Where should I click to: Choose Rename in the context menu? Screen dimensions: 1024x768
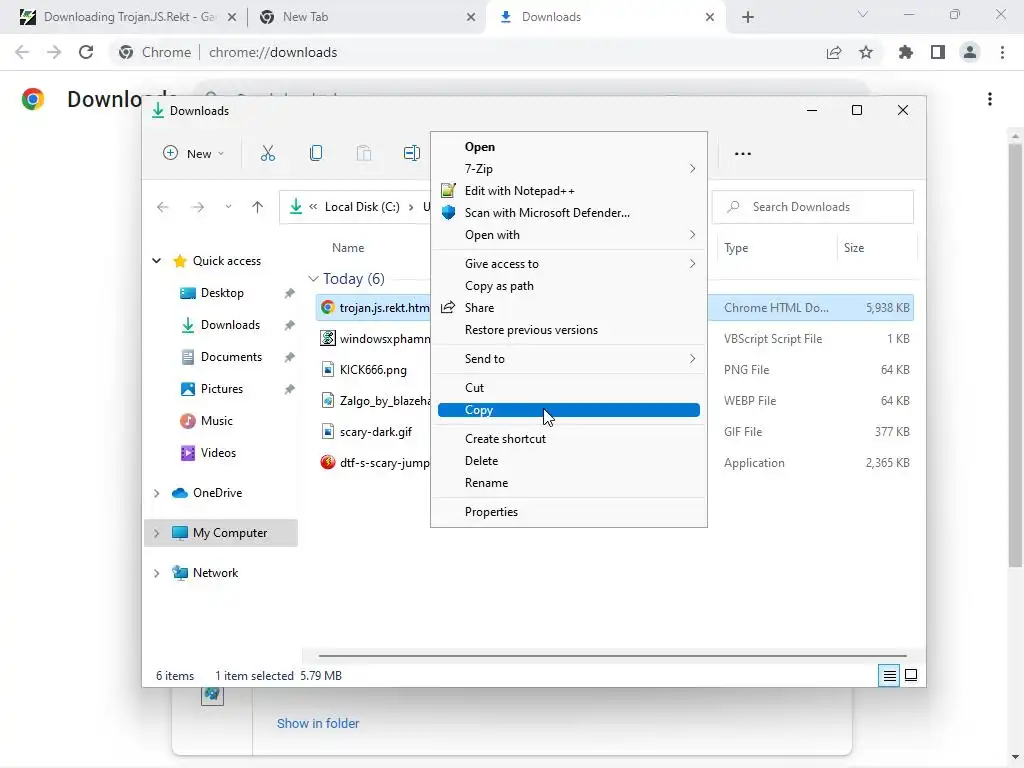pos(568,483)
